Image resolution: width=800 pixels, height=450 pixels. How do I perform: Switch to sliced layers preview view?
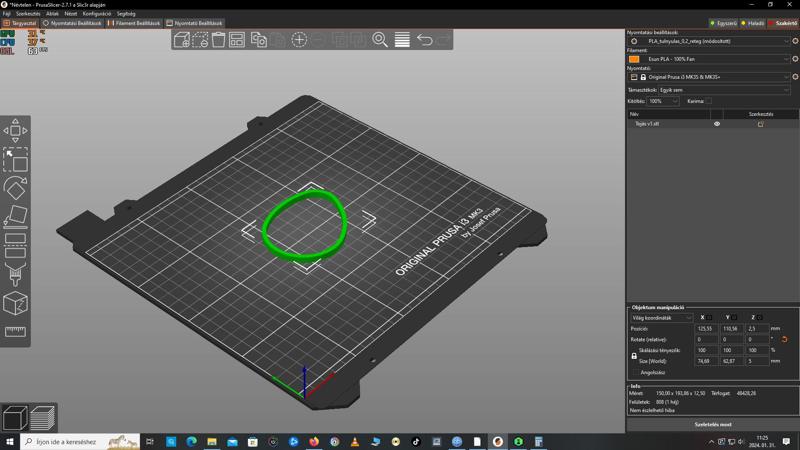point(42,417)
